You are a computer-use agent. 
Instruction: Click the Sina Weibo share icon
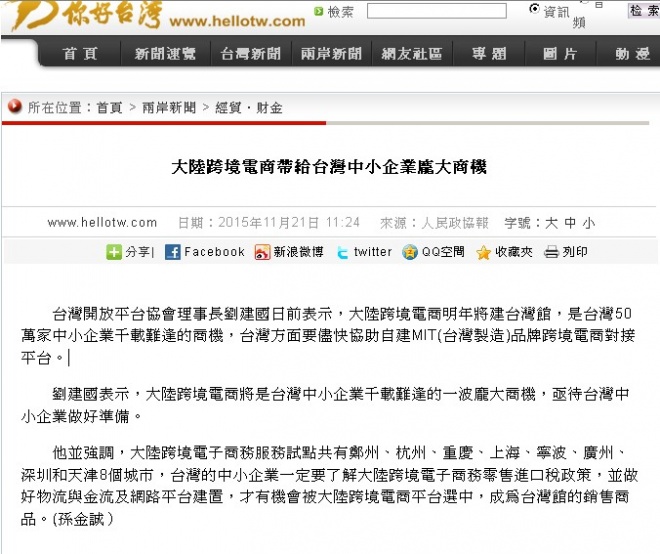(x=262, y=252)
